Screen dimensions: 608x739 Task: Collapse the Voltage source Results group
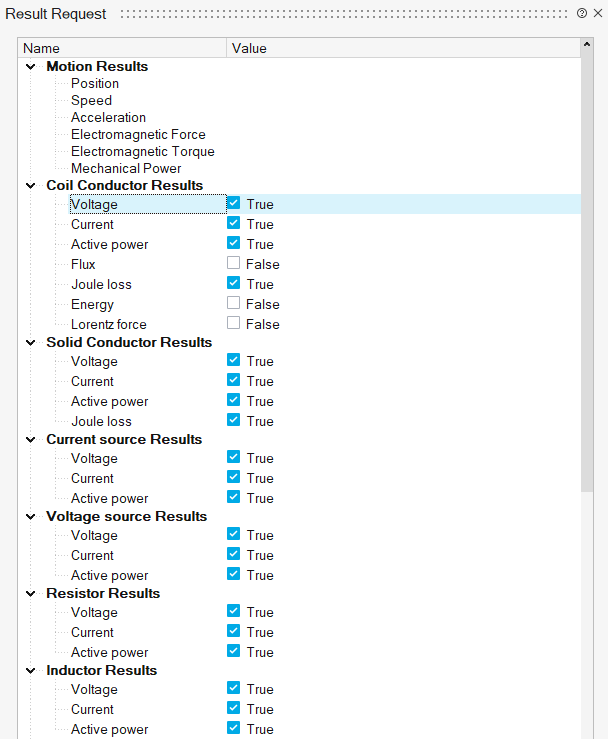pos(30,516)
